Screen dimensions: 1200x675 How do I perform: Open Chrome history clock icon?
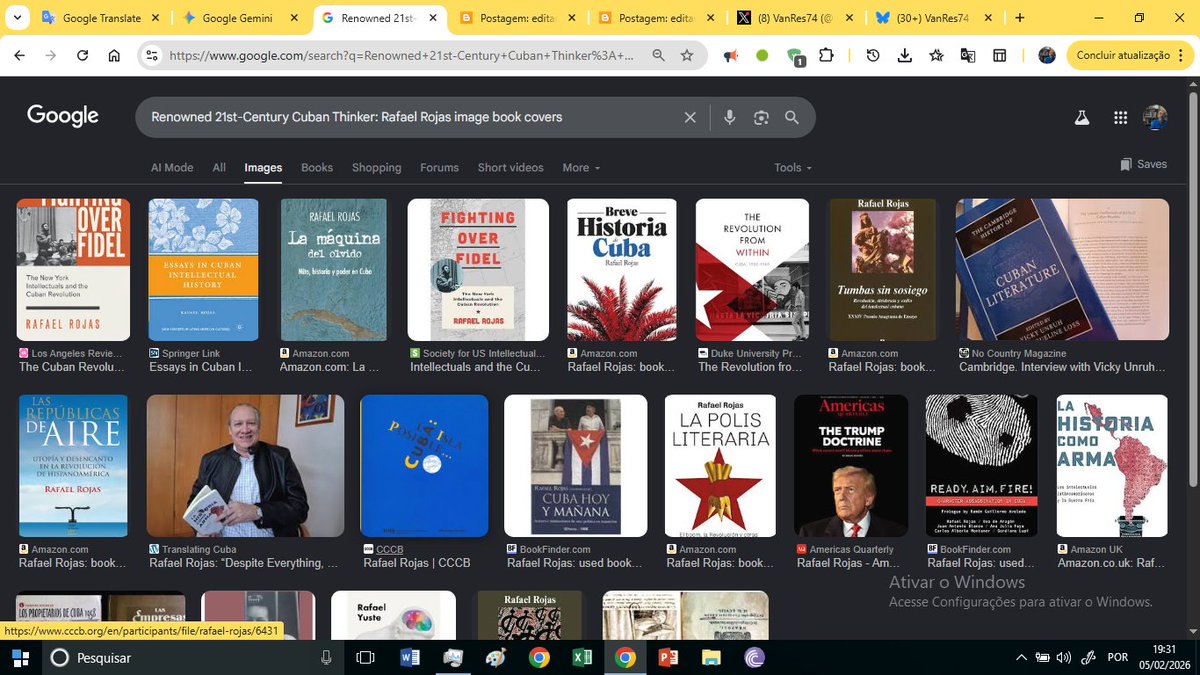pyautogui.click(x=873, y=56)
